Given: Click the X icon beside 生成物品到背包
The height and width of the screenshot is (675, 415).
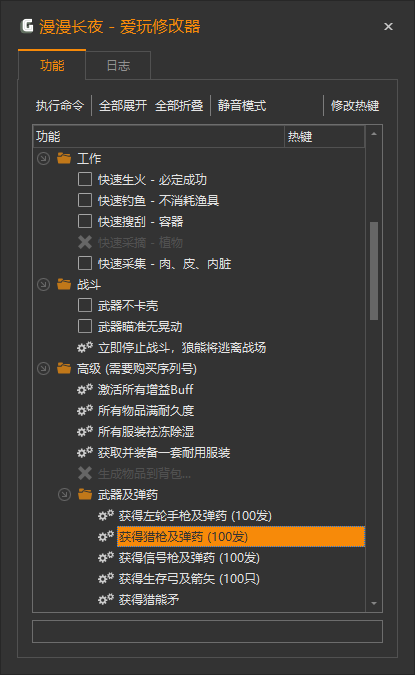Looking at the screenshot, I should point(85,474).
